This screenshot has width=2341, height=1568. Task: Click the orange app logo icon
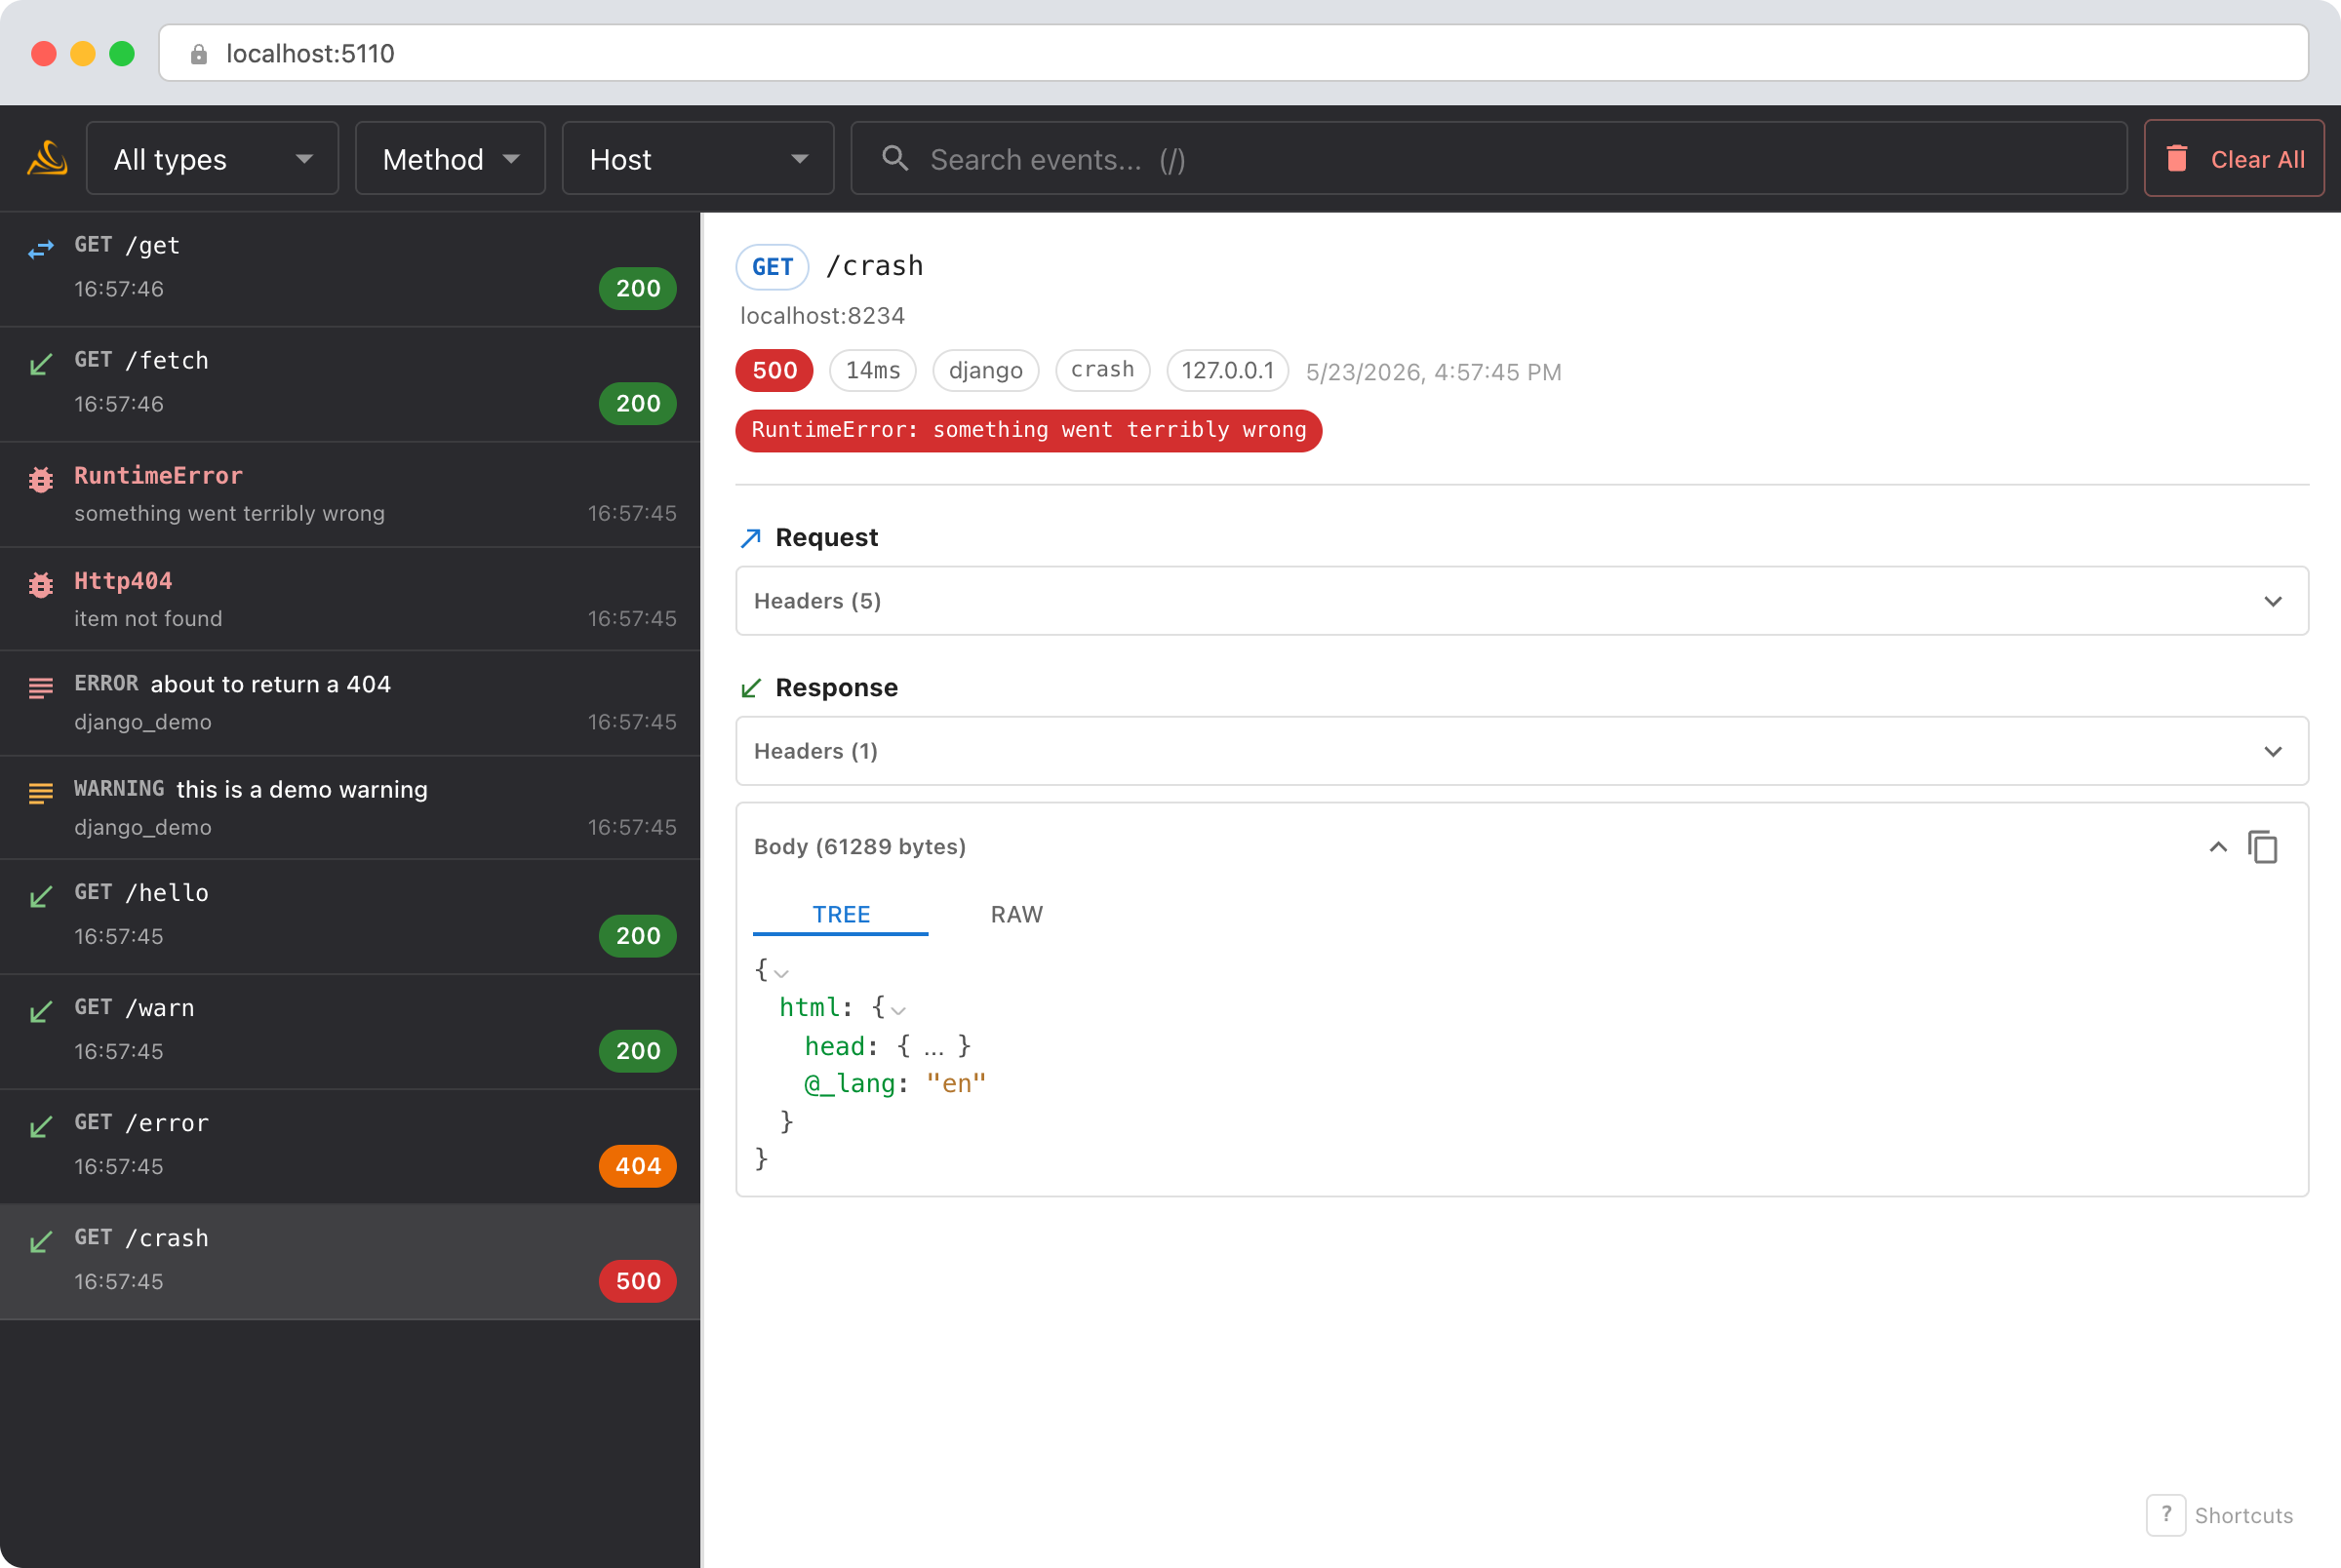47,158
